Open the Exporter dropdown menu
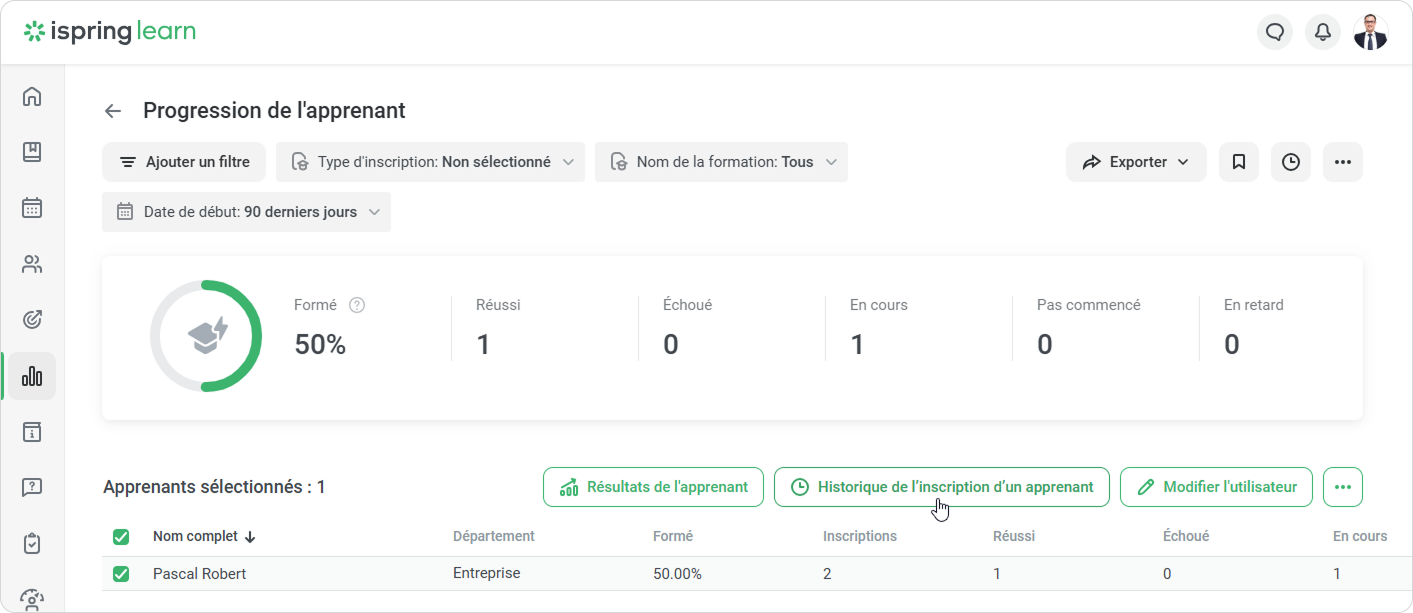Image resolution: width=1413 pixels, height=613 pixels. click(1136, 162)
